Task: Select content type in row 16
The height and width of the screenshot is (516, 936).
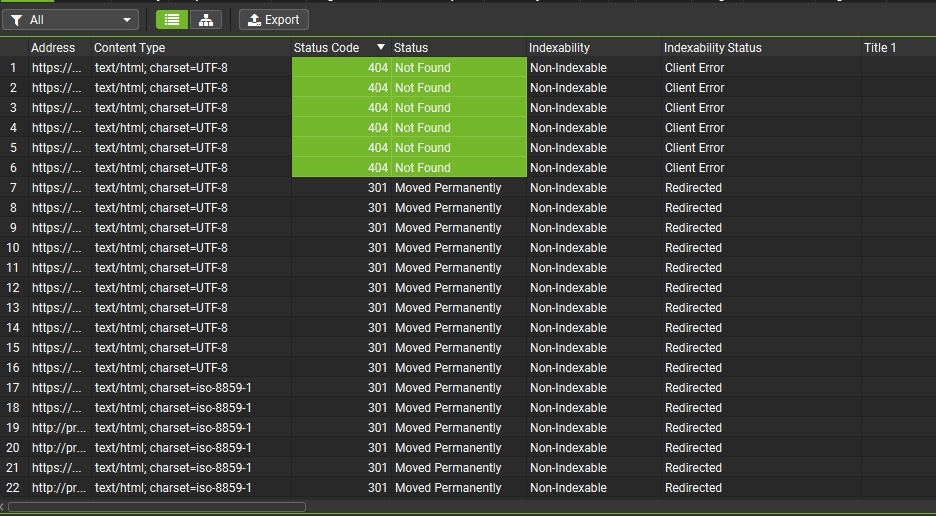Action: click(x=192, y=368)
